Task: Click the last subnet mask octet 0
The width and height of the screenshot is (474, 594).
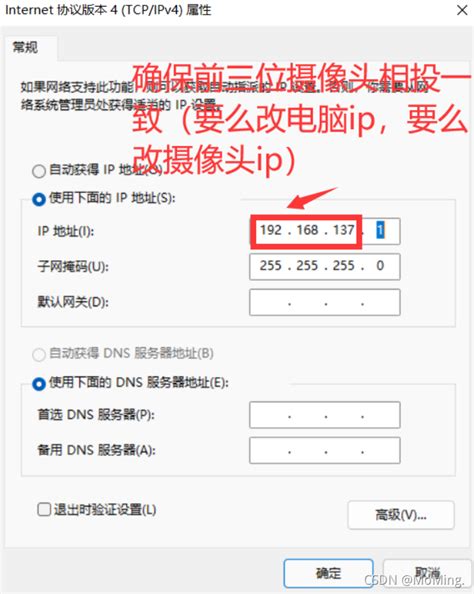Action: (x=380, y=266)
